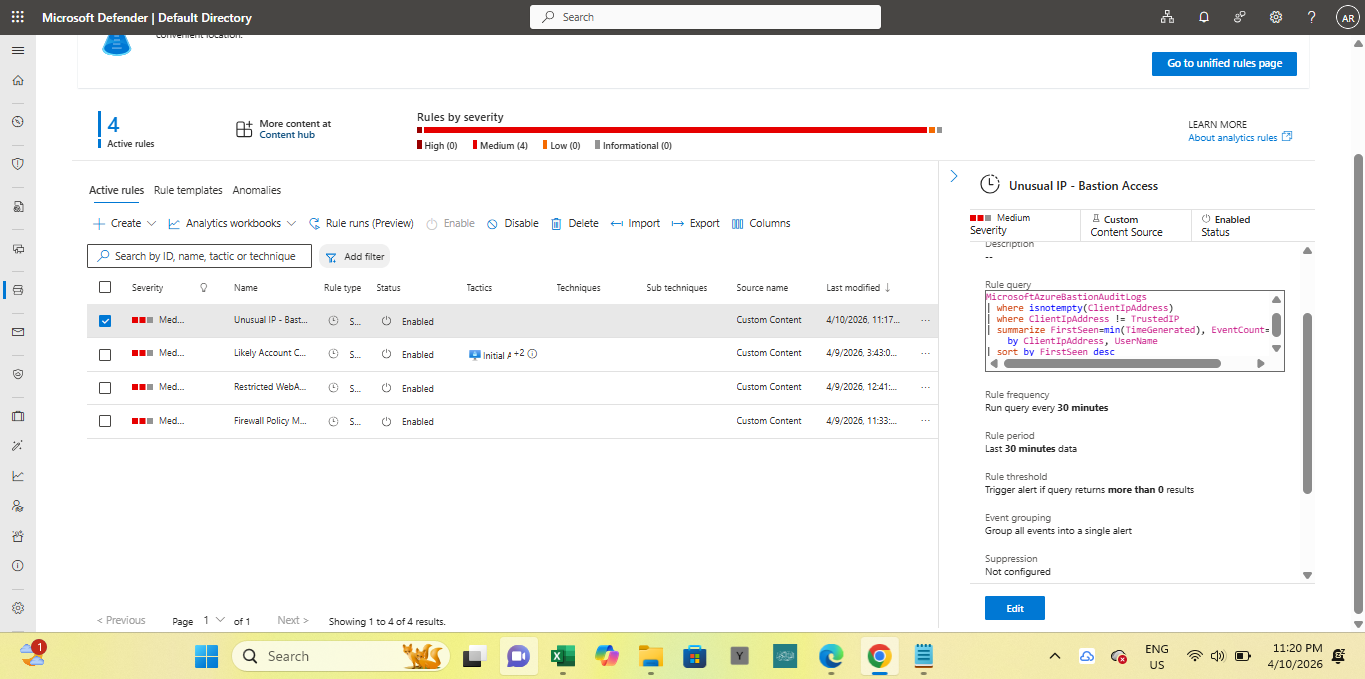Click Go to unified rules page

[x=1224, y=63]
